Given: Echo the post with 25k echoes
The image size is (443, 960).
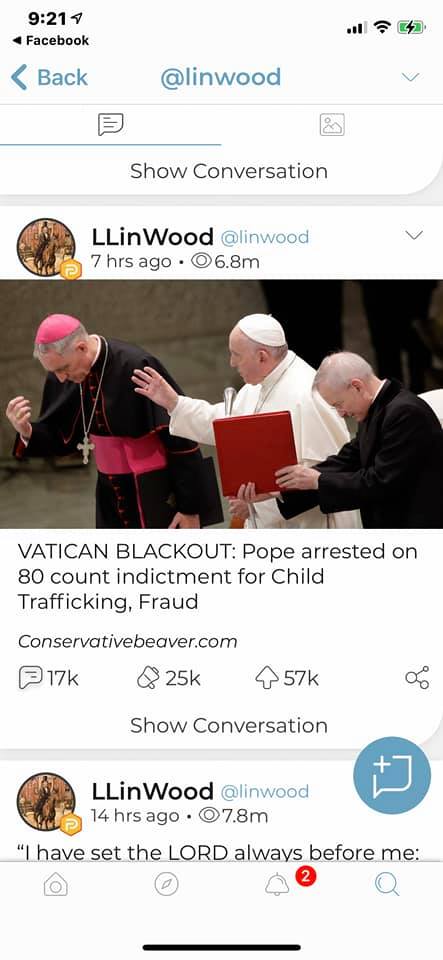Looking at the screenshot, I should (x=168, y=678).
